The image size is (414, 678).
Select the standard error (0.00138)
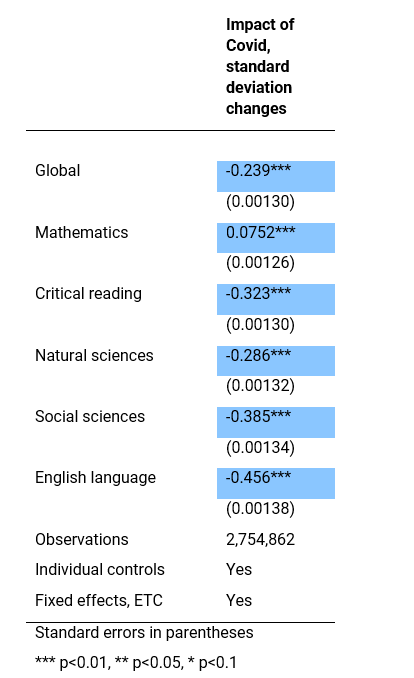tap(260, 508)
